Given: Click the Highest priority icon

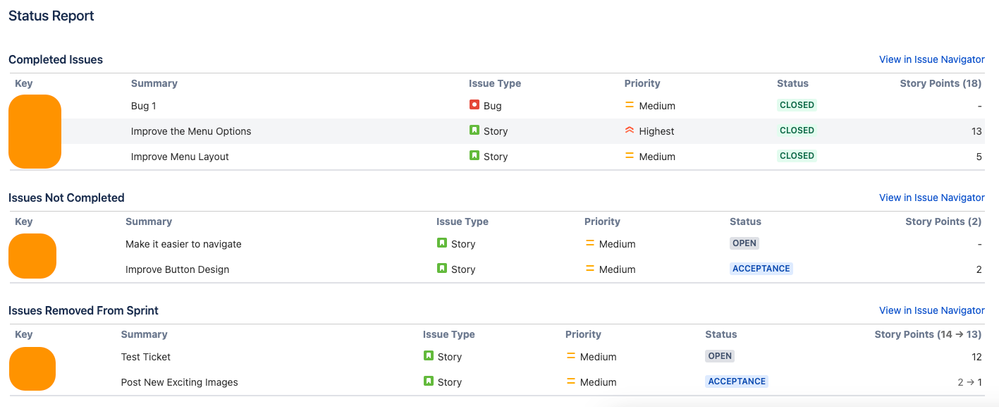Looking at the screenshot, I should point(630,131).
